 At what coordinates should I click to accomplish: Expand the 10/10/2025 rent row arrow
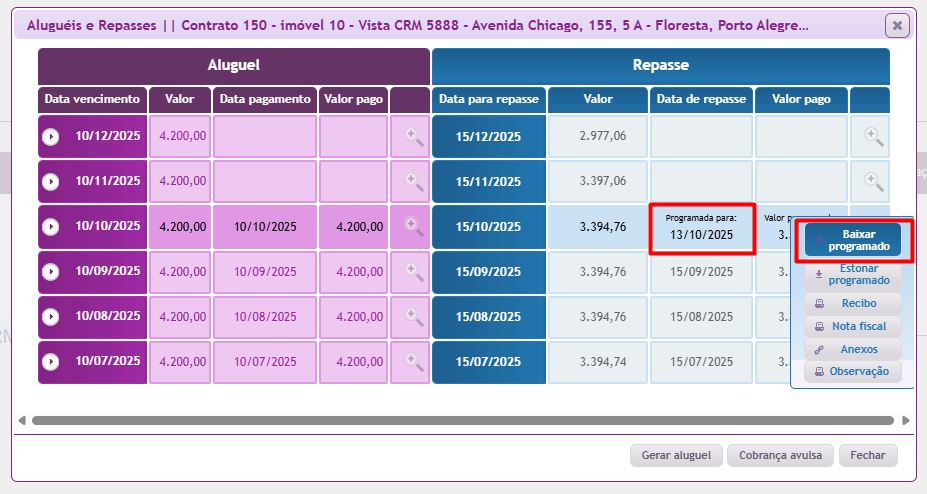(x=51, y=227)
